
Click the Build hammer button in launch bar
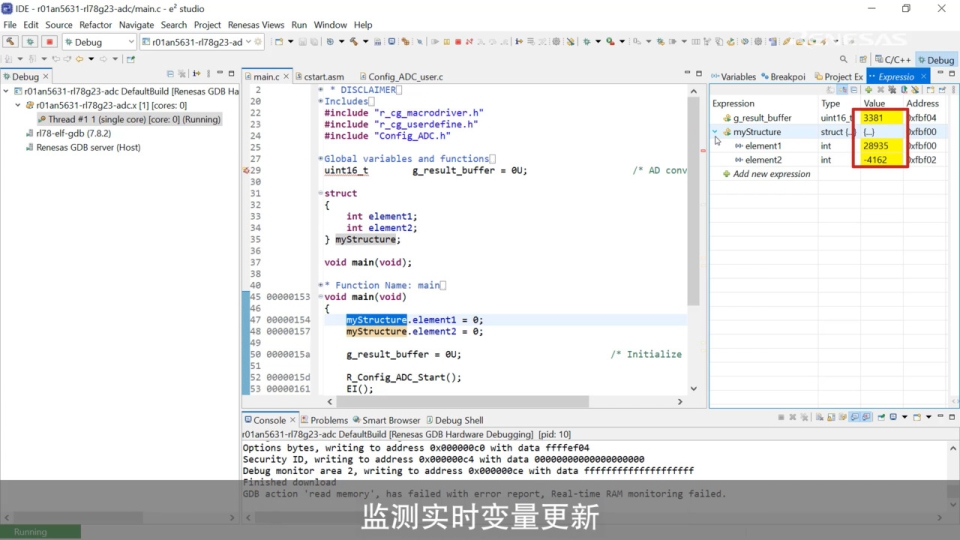[x=10, y=42]
